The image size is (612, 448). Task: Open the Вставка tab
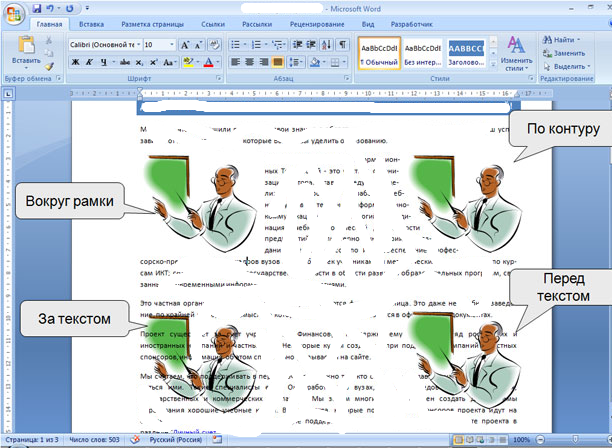click(91, 24)
